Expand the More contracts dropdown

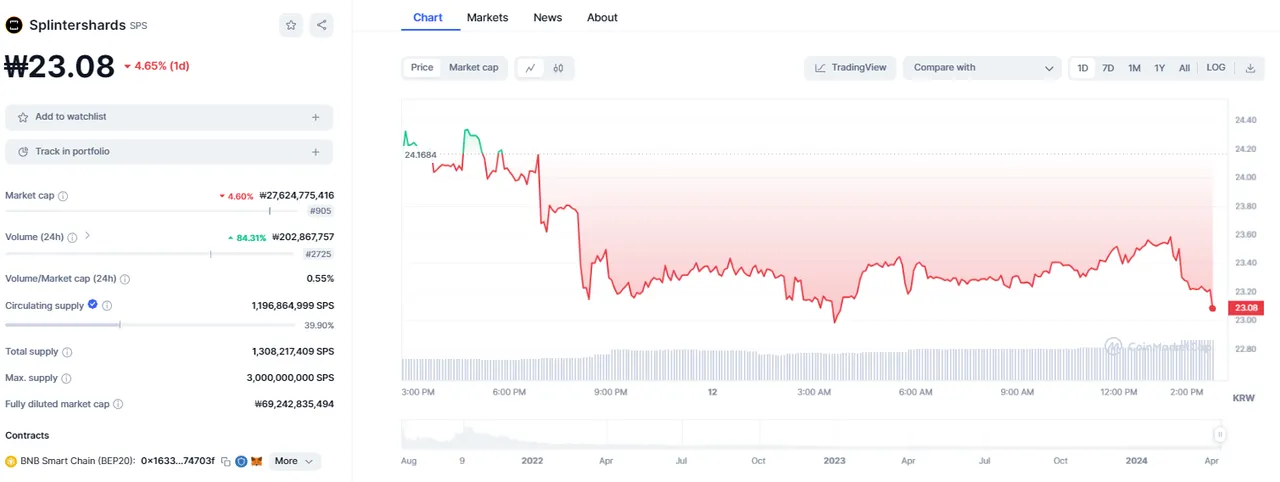[x=294, y=461]
